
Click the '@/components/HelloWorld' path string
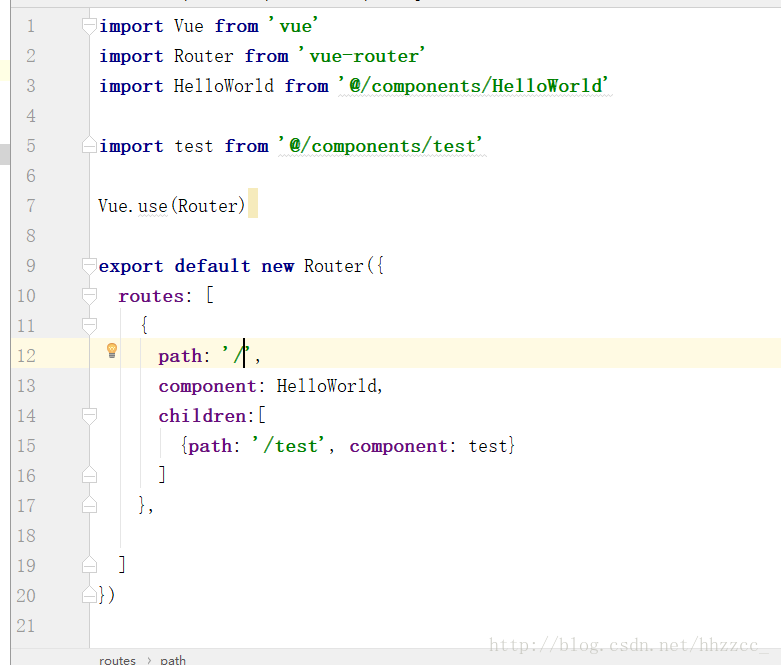coord(473,85)
